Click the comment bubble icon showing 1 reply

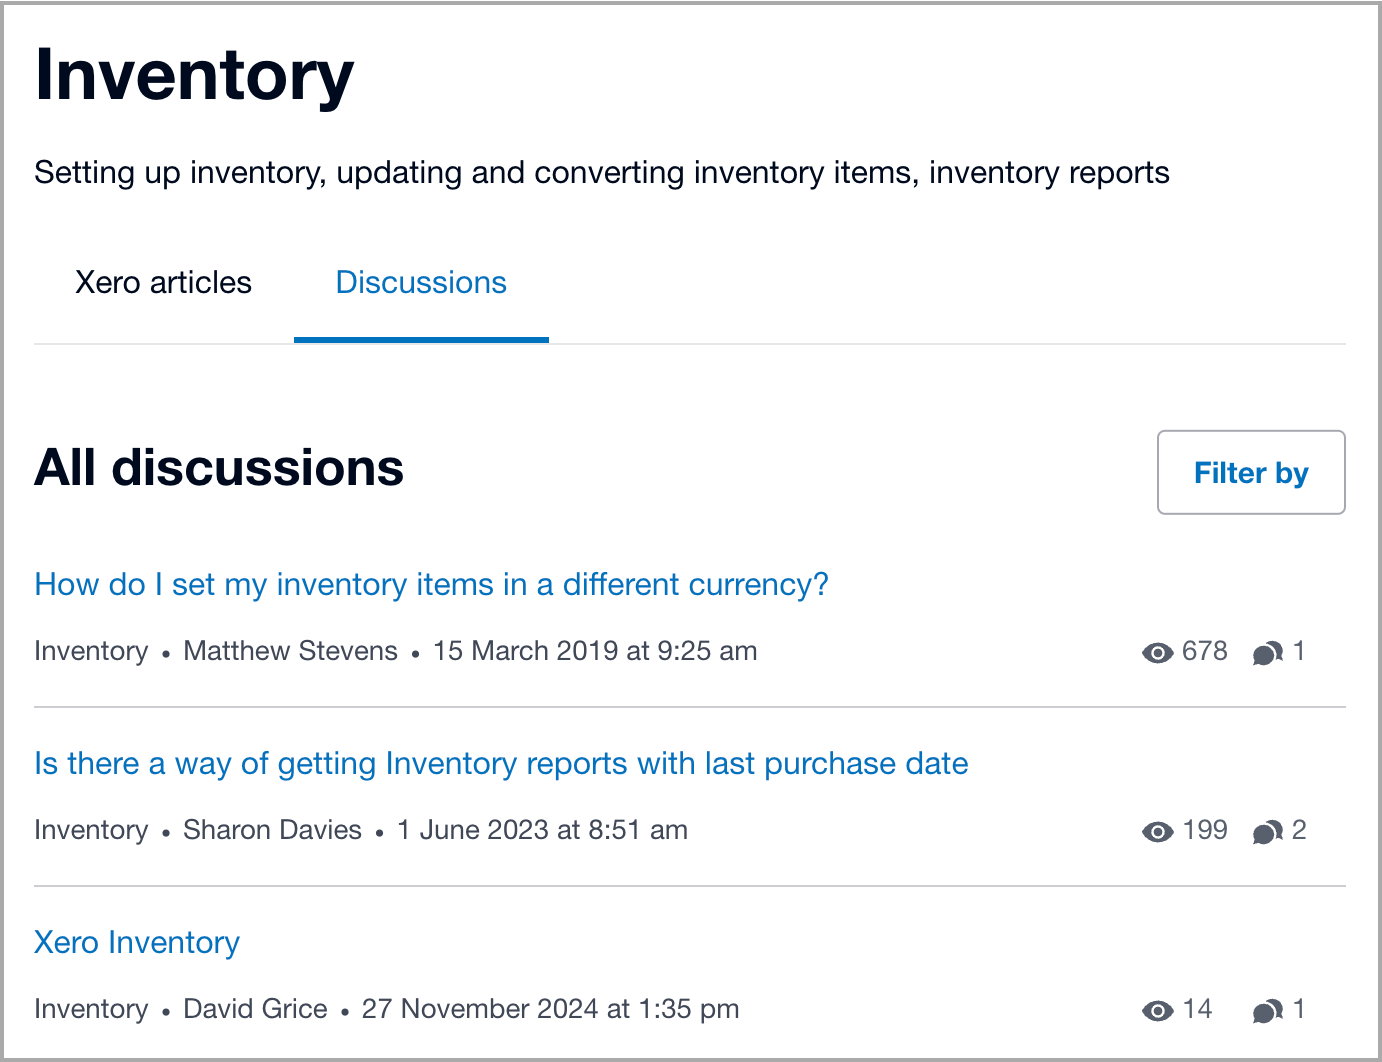1269,651
